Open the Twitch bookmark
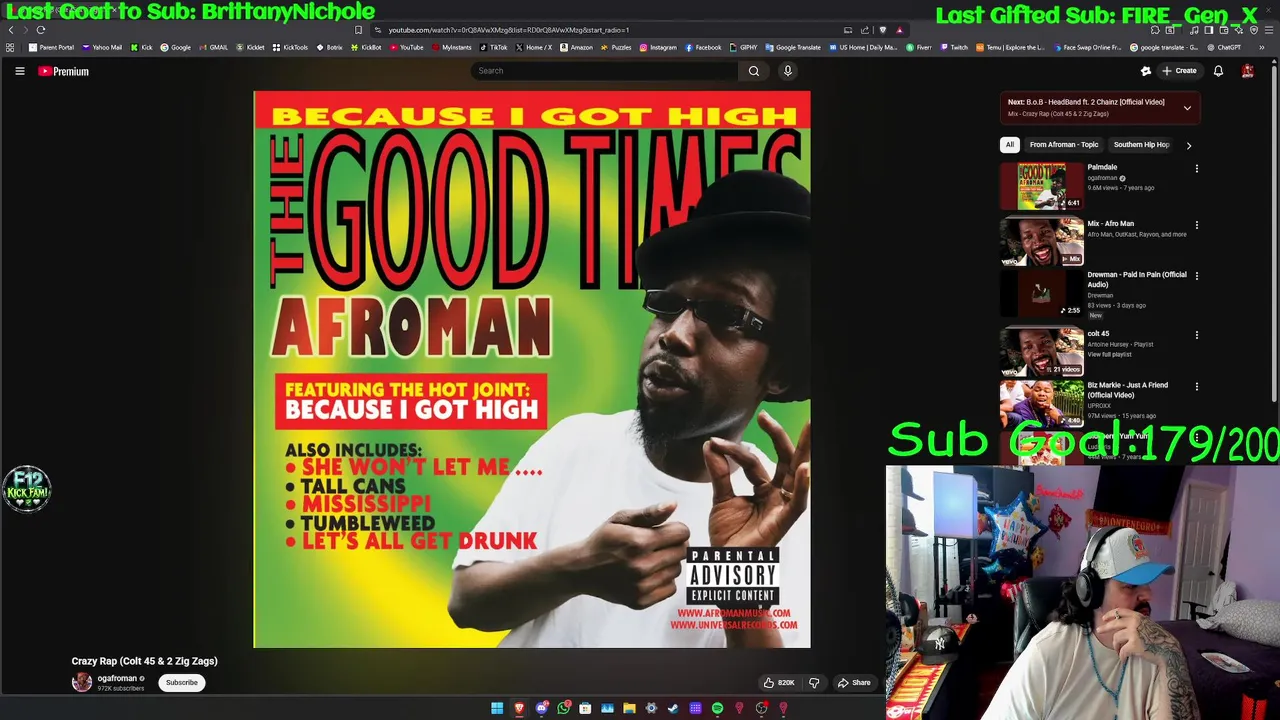The width and height of the screenshot is (1280, 720). [954, 47]
